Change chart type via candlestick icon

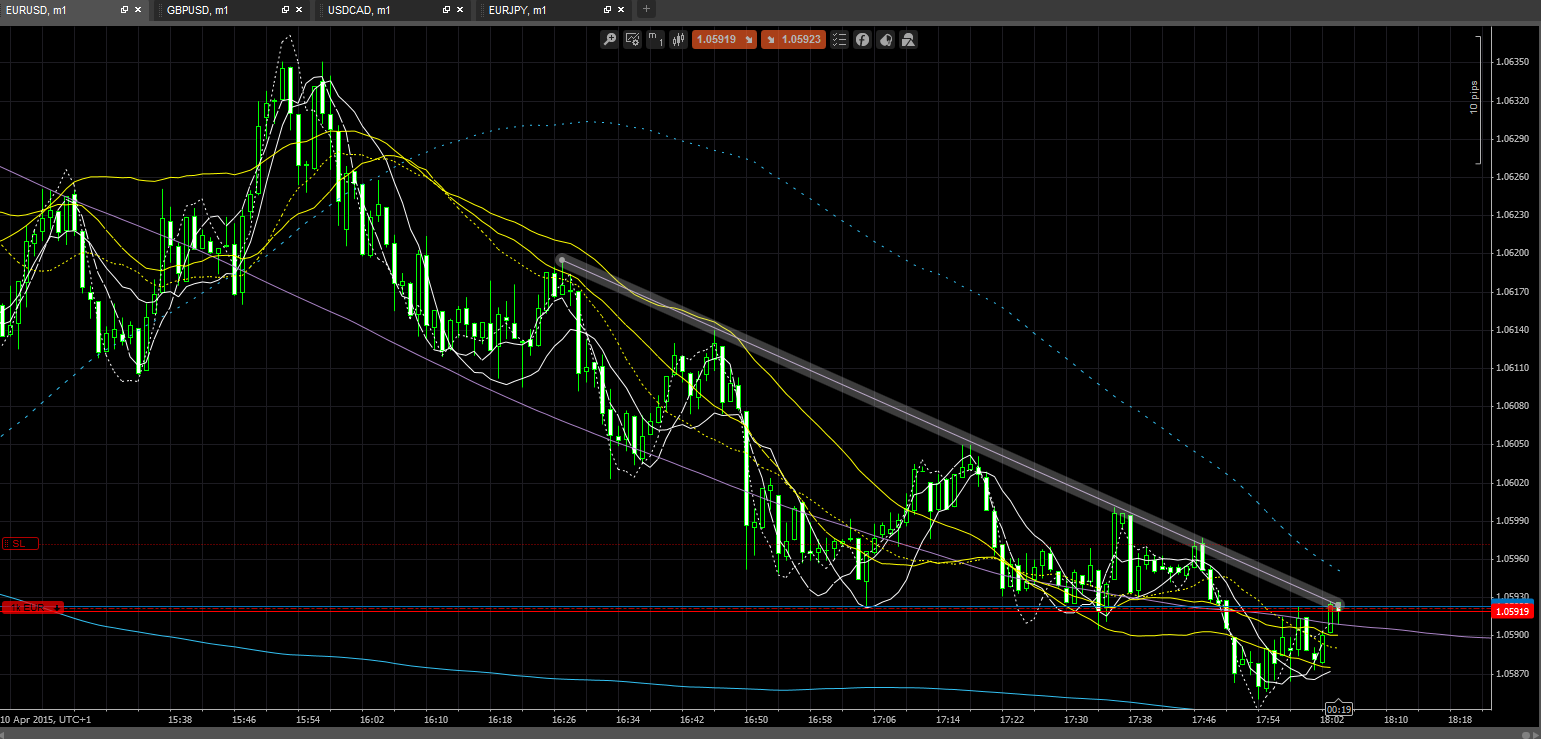coord(678,40)
